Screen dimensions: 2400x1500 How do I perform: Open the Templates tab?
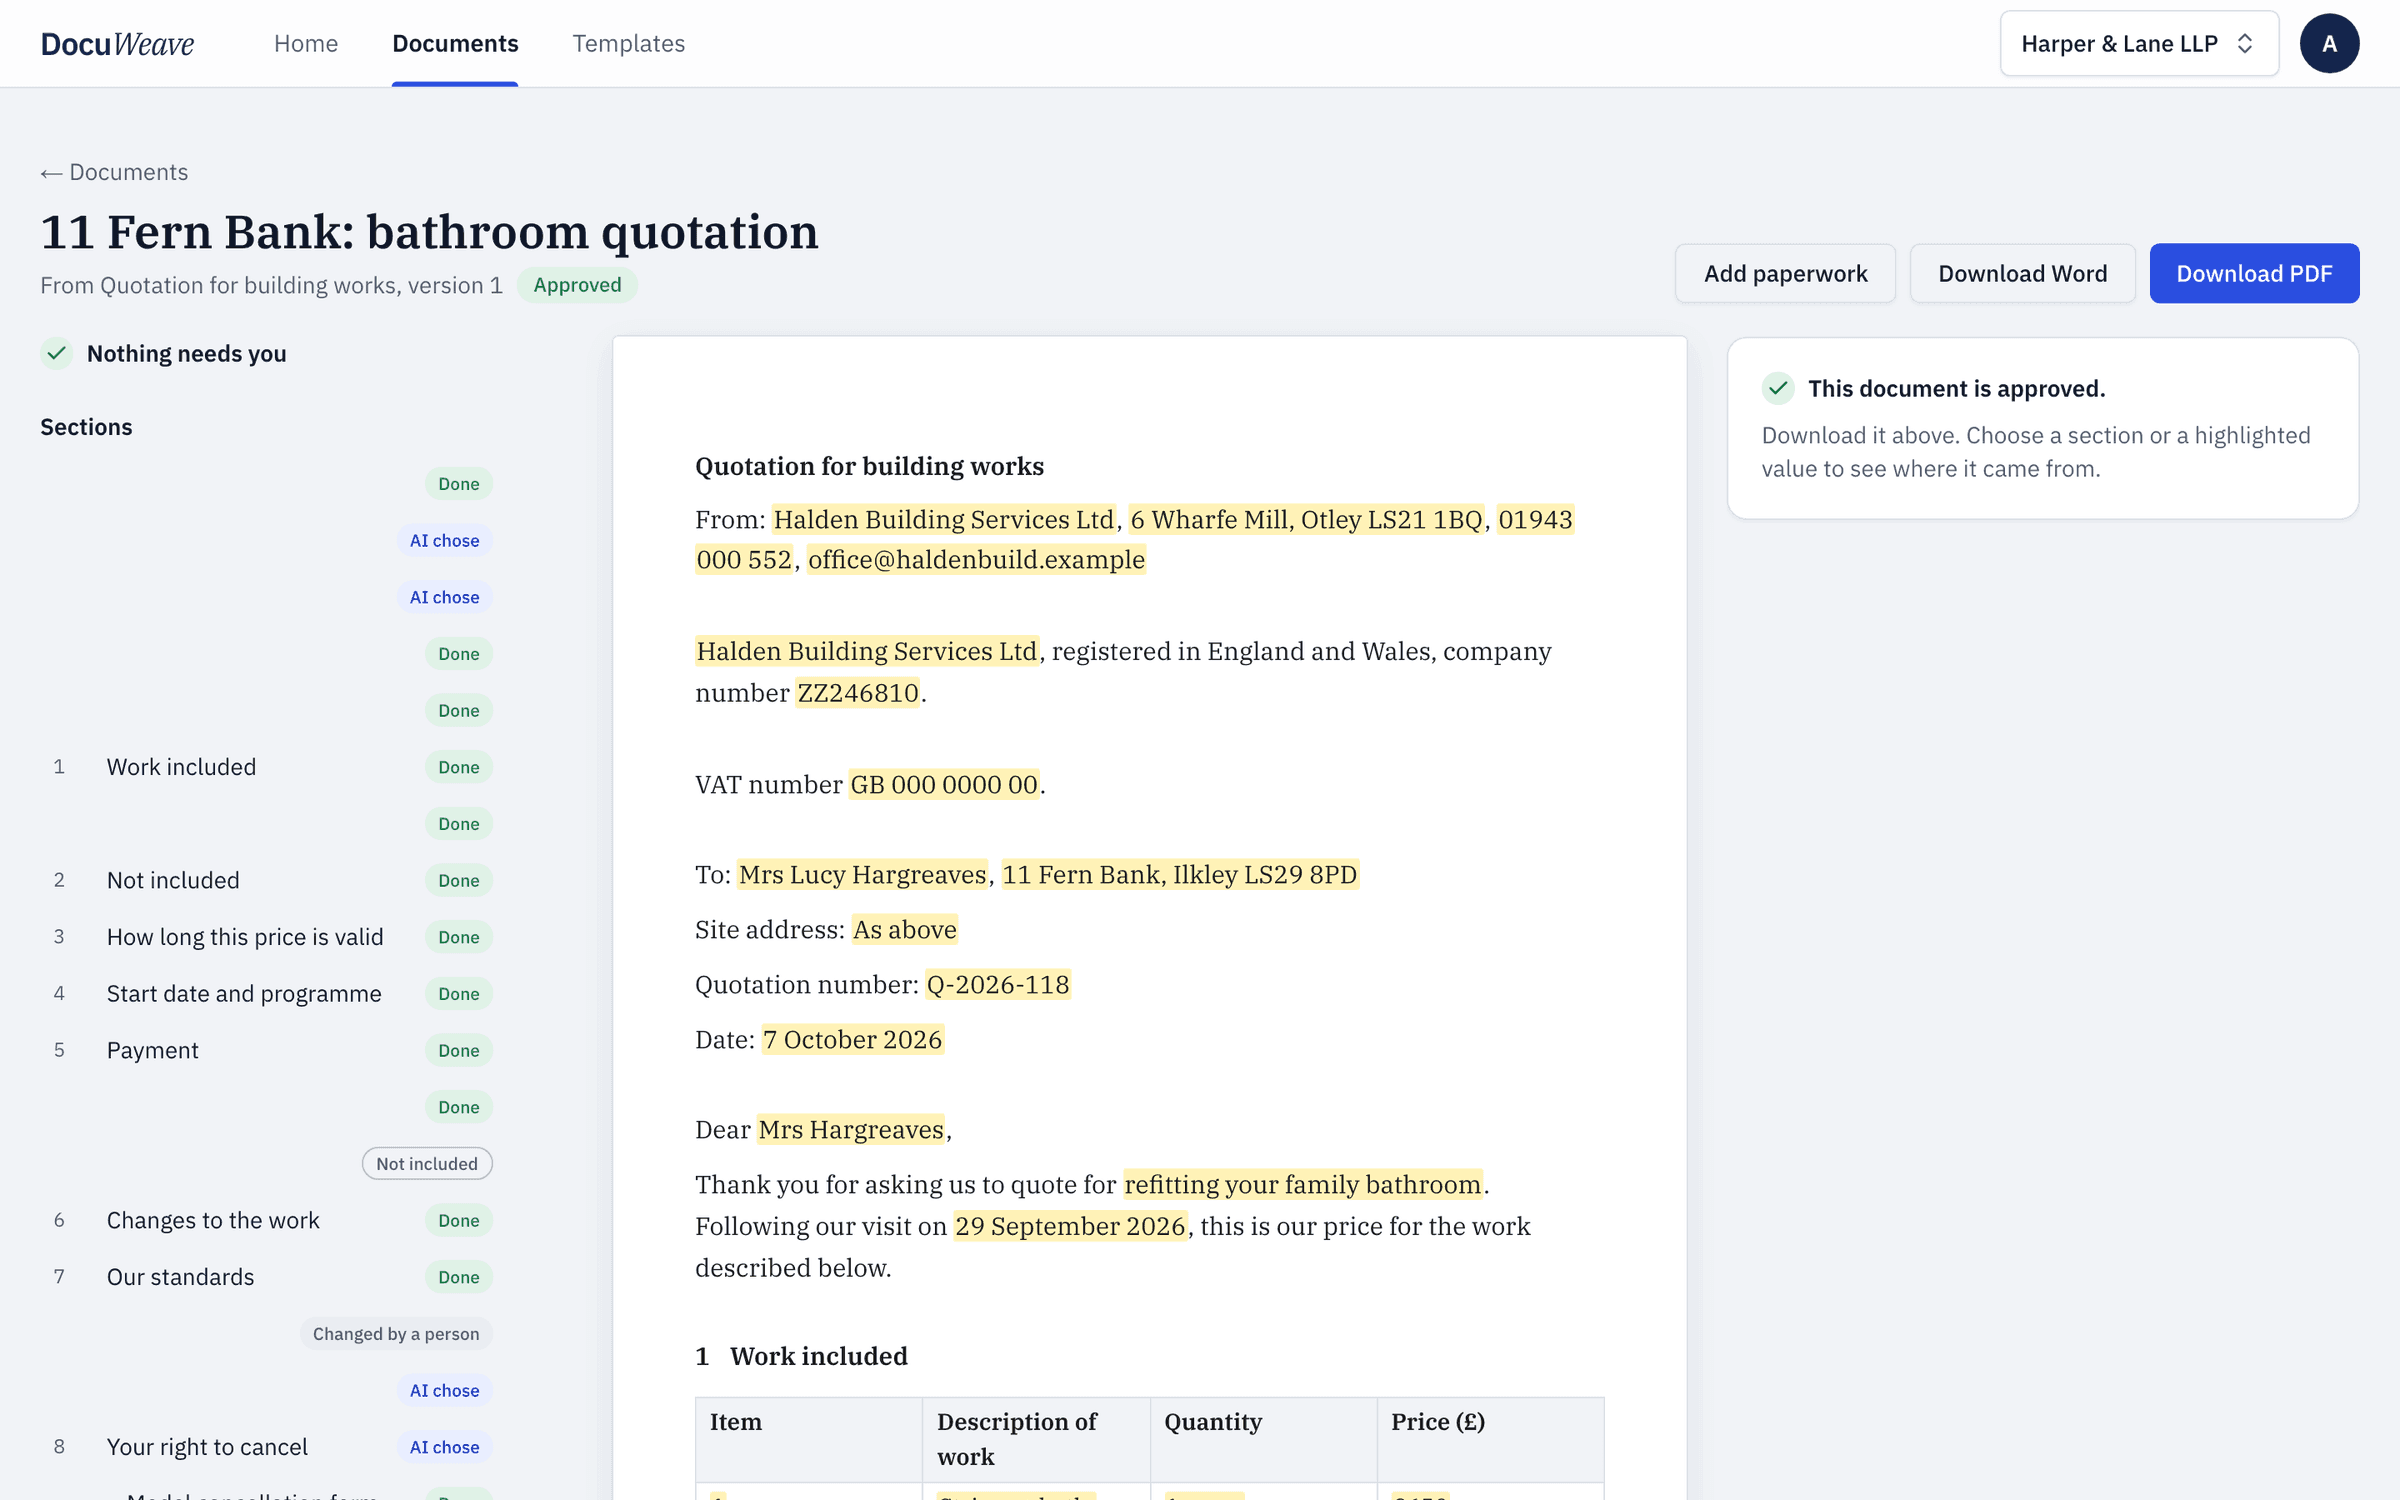pos(628,43)
